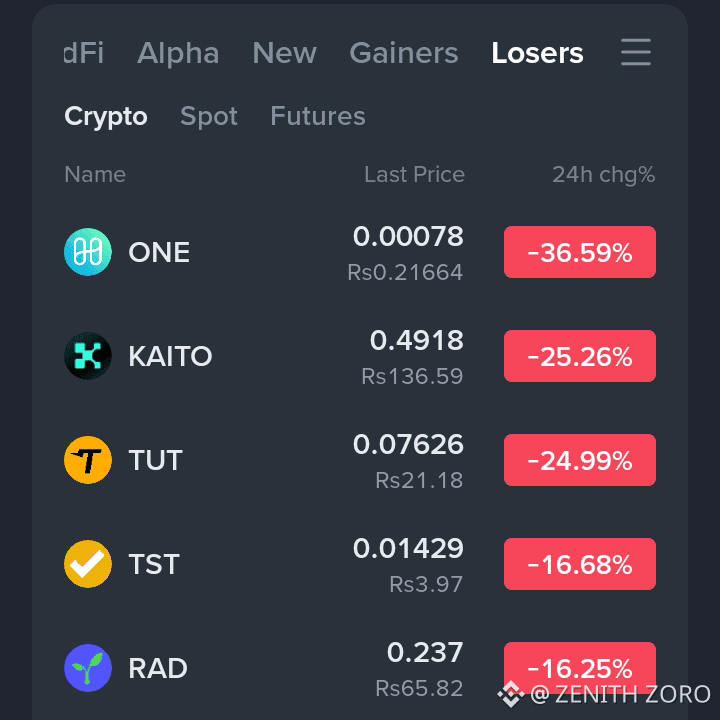Click the -36.59% change badge for ONE

point(579,252)
